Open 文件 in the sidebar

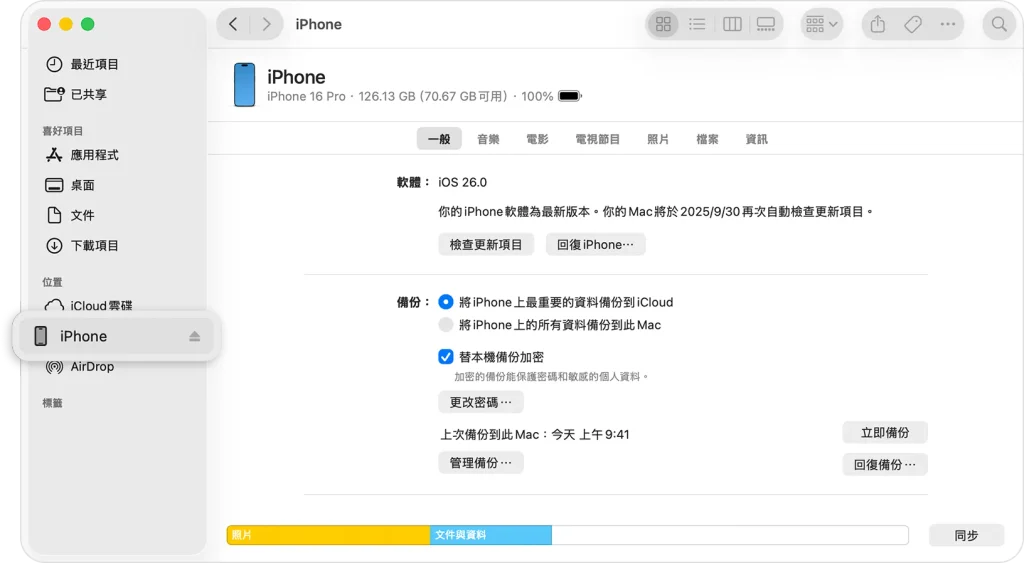tap(70, 215)
